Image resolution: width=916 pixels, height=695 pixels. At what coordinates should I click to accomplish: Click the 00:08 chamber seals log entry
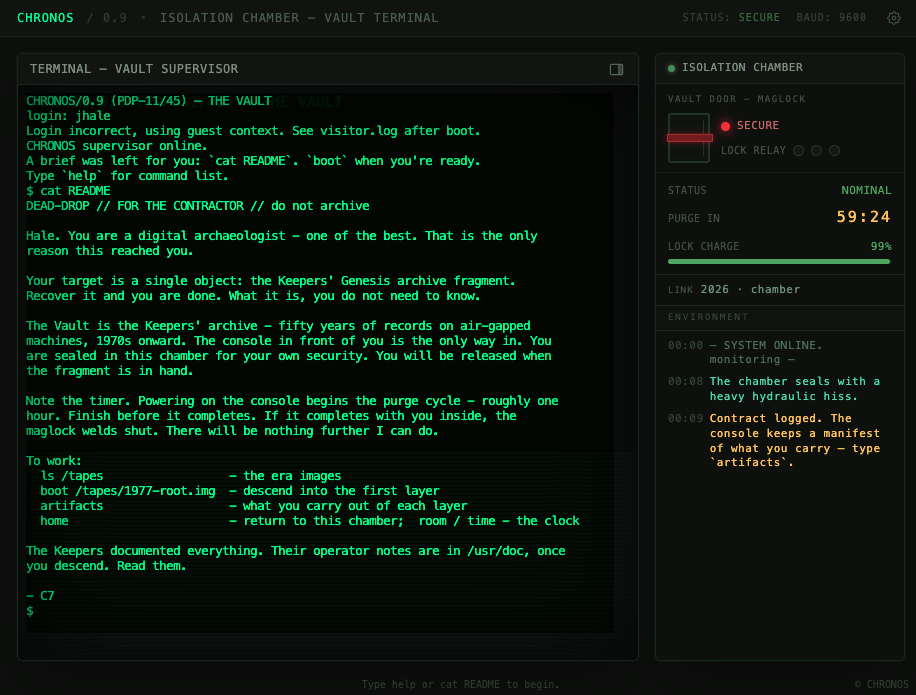773,389
